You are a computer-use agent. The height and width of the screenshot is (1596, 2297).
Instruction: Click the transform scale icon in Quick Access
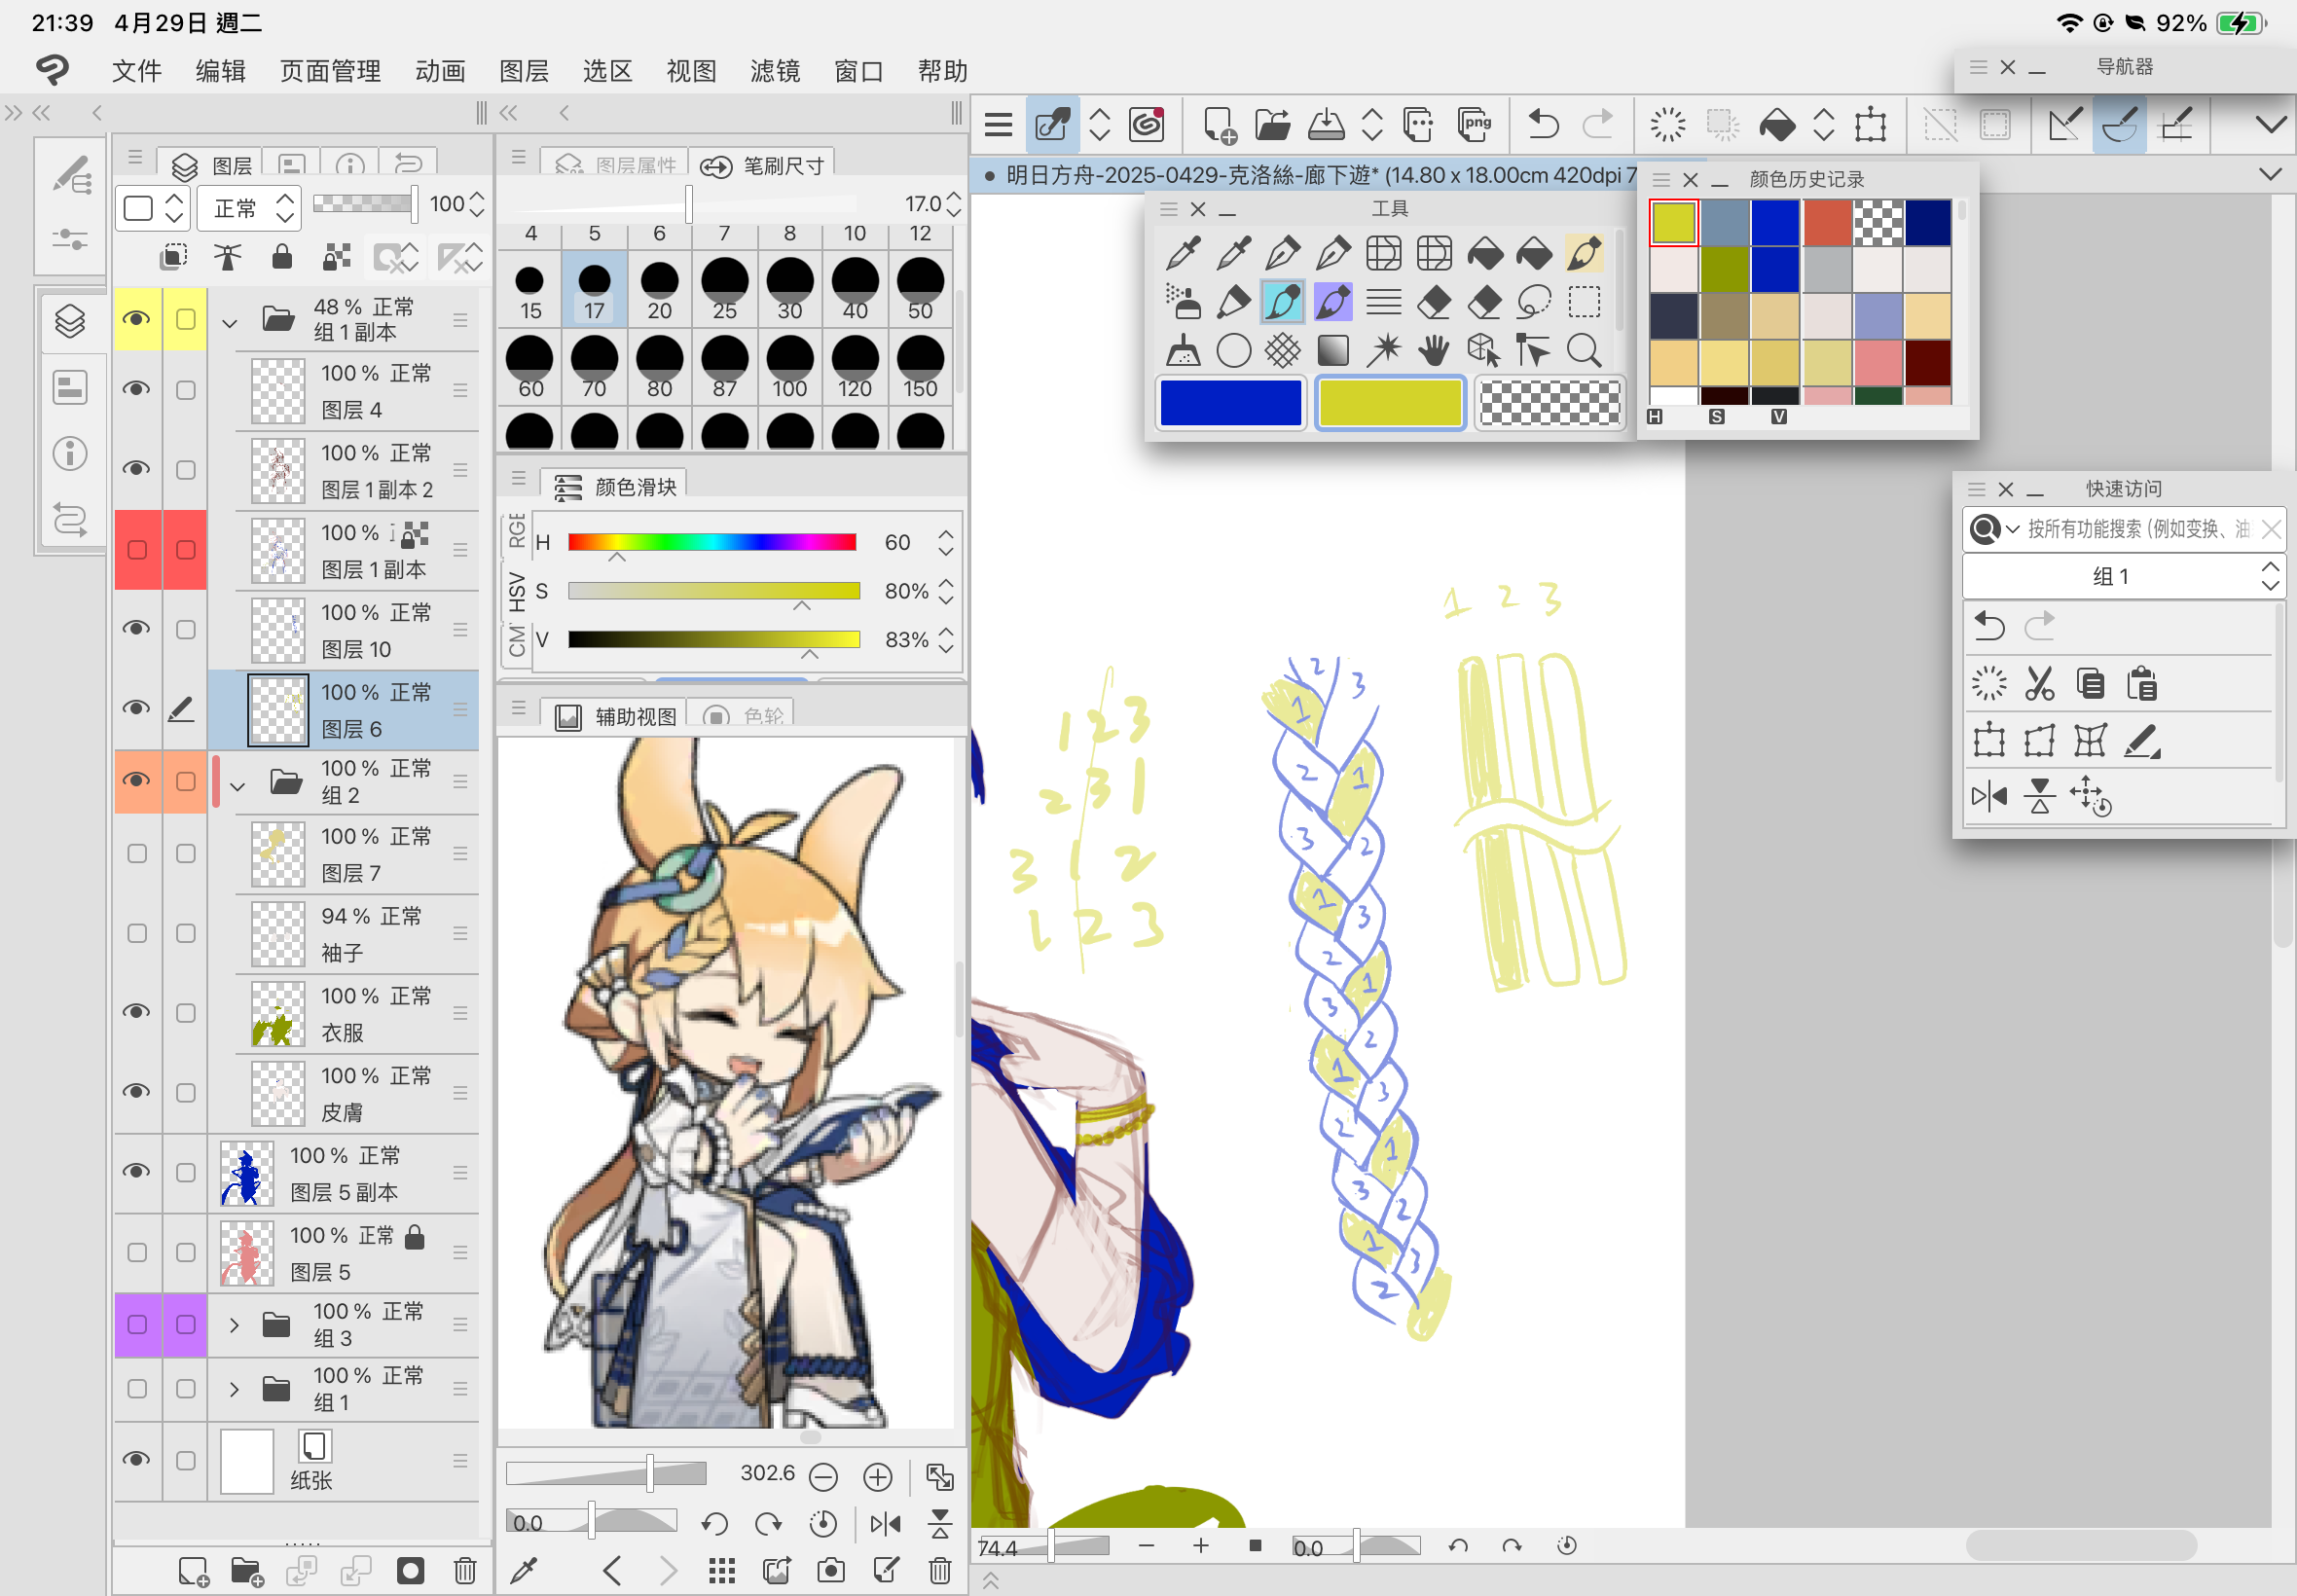pos(1989,741)
